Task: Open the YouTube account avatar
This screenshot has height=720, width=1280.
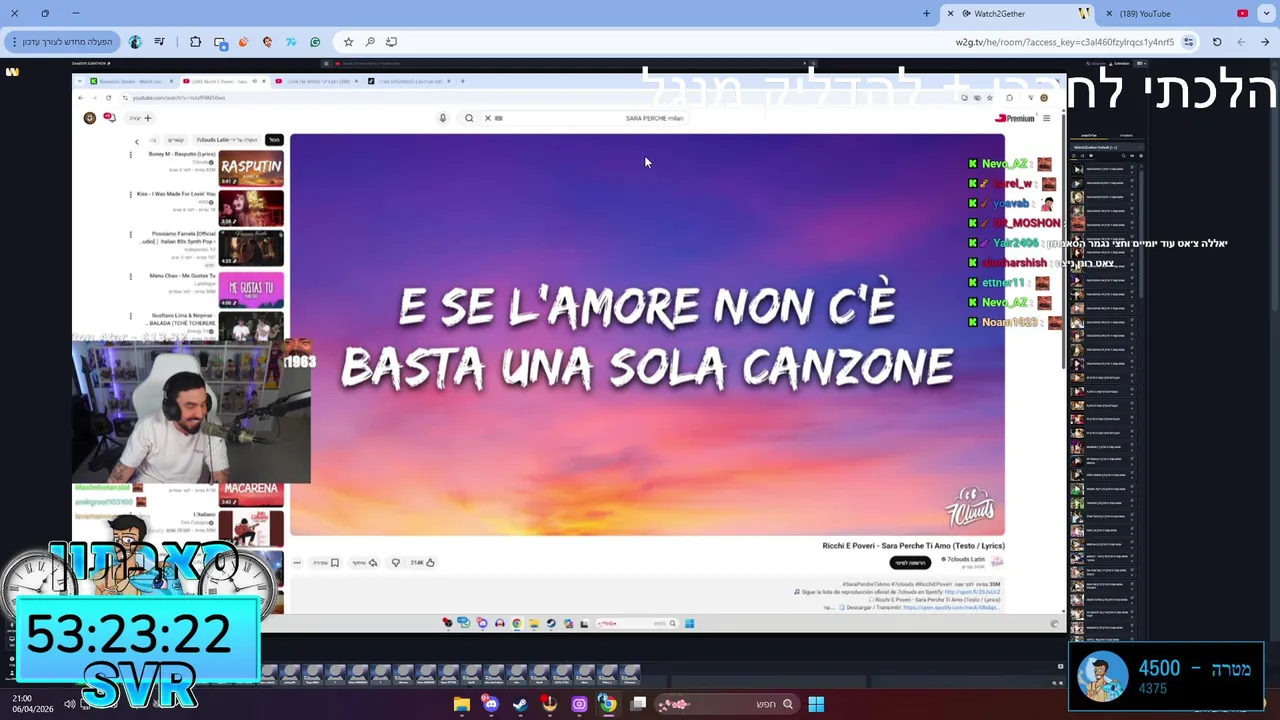Action: 89,118
